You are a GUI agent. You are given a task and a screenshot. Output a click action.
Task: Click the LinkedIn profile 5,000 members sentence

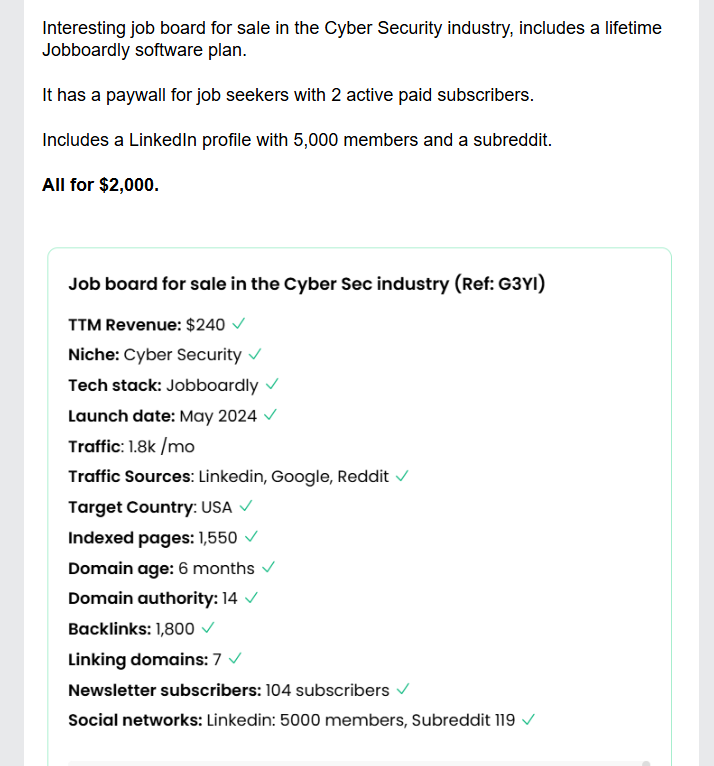point(296,140)
